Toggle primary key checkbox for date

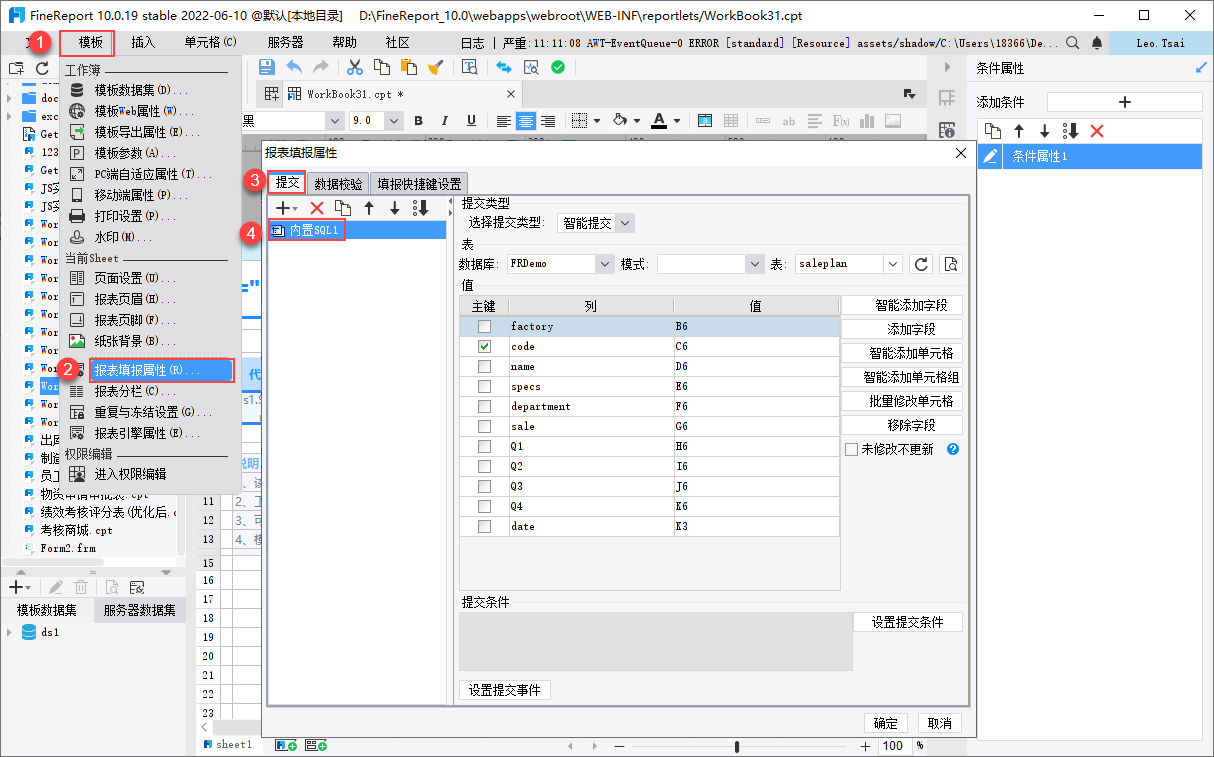(x=485, y=526)
